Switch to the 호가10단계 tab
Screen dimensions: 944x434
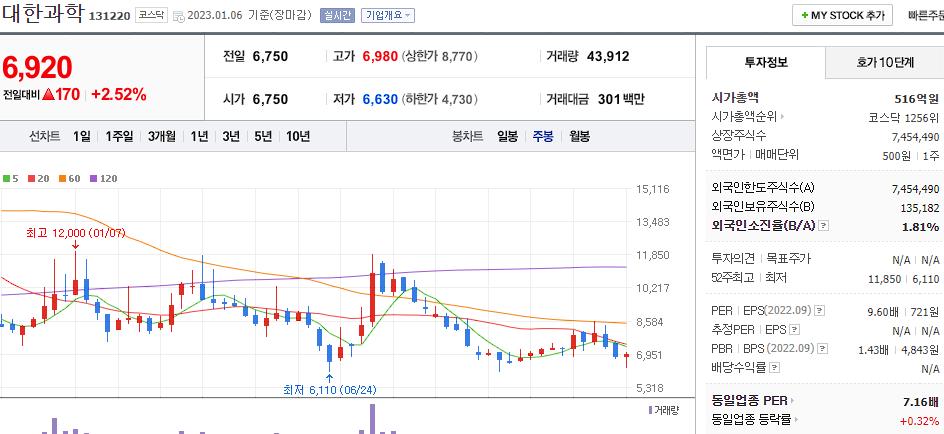click(x=884, y=62)
